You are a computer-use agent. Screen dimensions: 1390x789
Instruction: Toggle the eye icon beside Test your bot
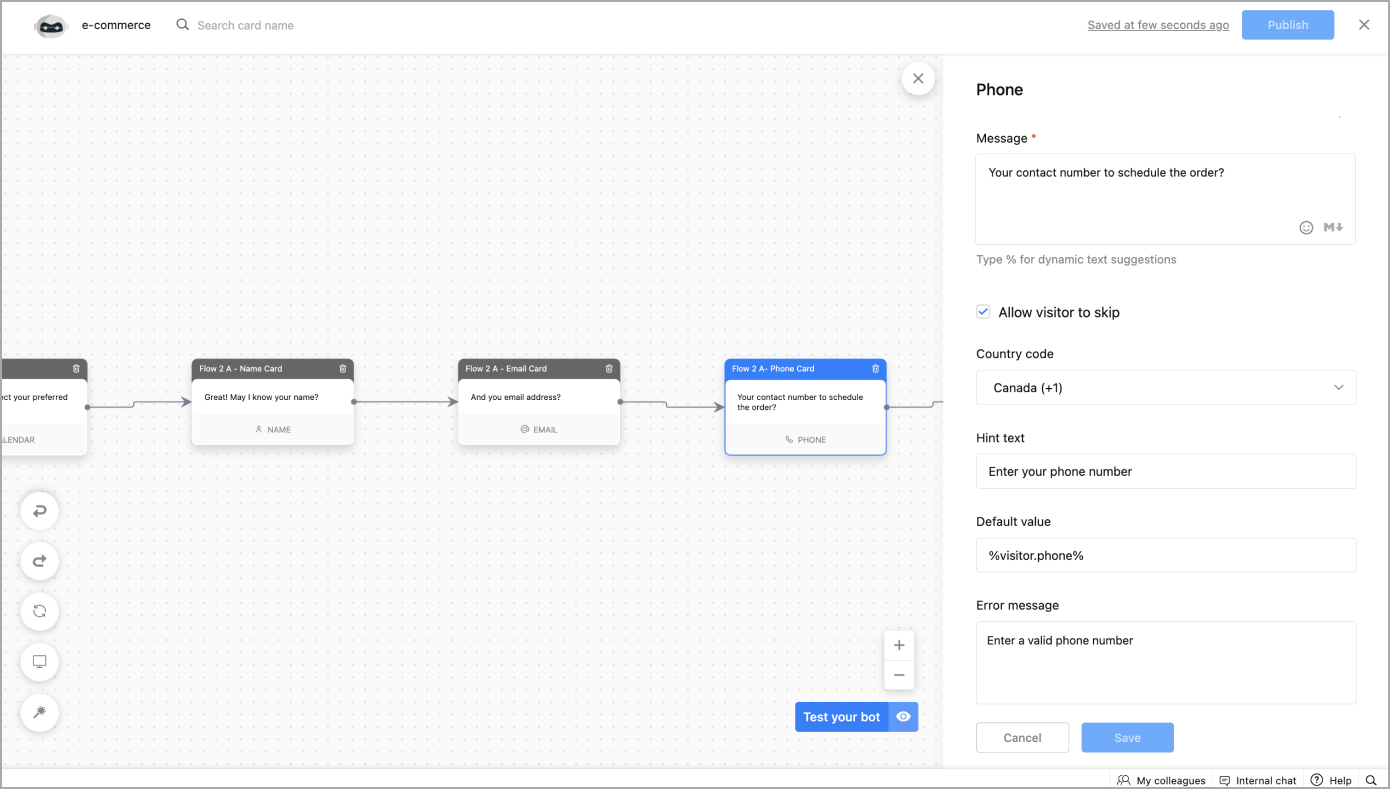(903, 717)
